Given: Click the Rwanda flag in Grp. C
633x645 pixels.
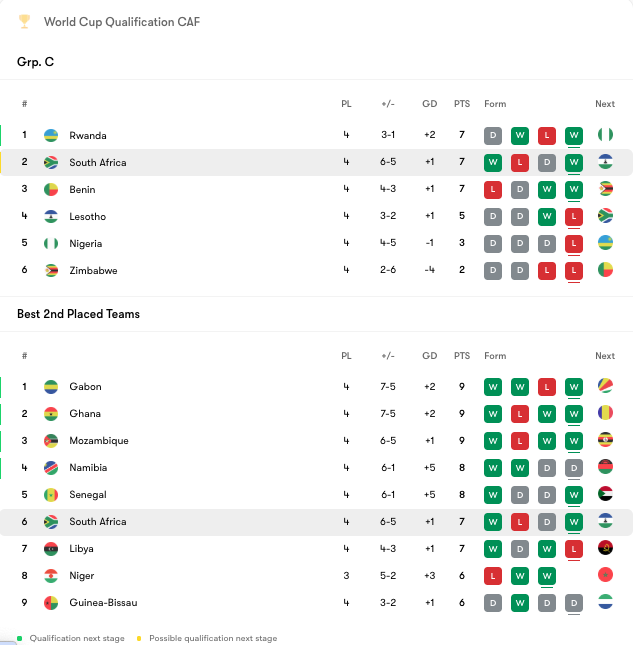Looking at the screenshot, I should [51, 136].
